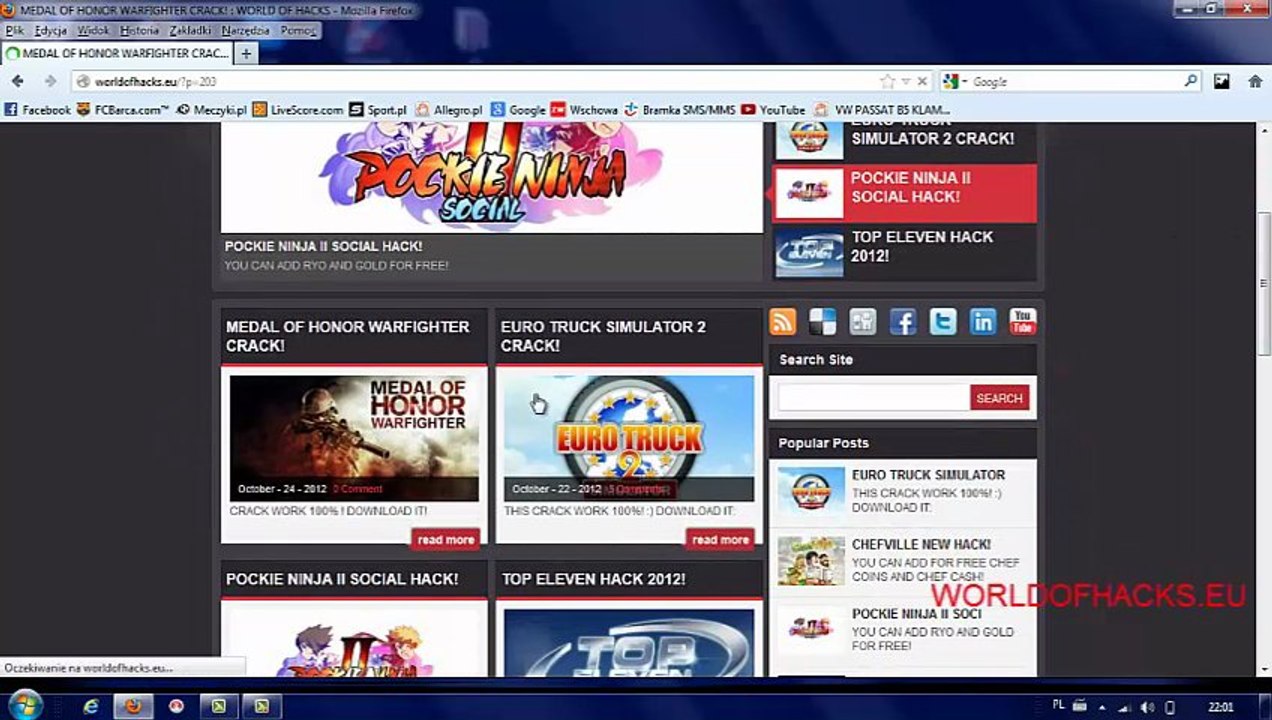Click the site RSS feed icon
Screen dimensions: 1272x720
coord(782,321)
